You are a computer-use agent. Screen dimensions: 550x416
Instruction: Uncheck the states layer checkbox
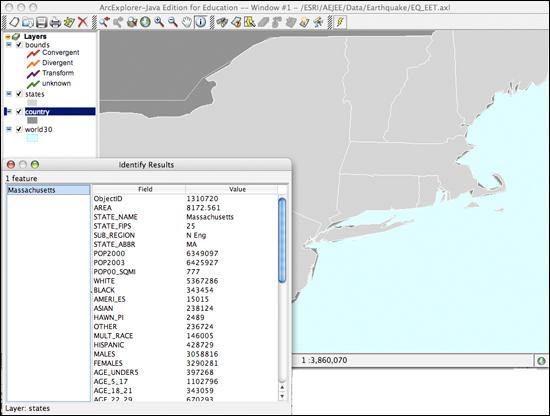coord(19,94)
